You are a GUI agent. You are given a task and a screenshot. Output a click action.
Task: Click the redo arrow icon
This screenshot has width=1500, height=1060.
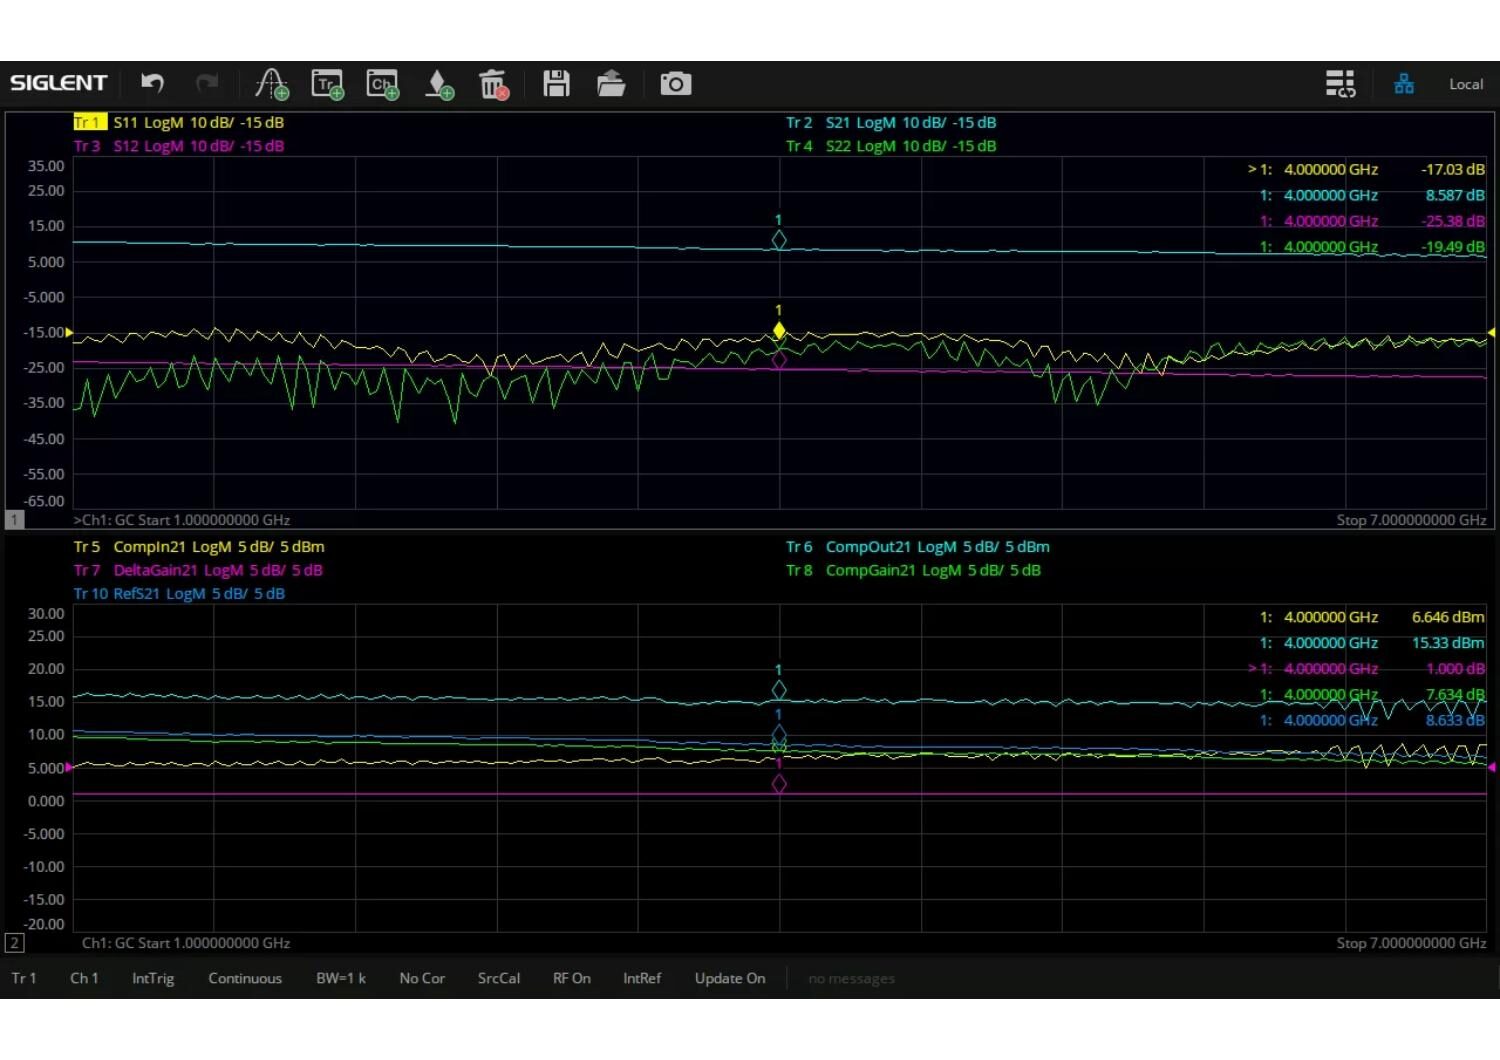(x=207, y=83)
